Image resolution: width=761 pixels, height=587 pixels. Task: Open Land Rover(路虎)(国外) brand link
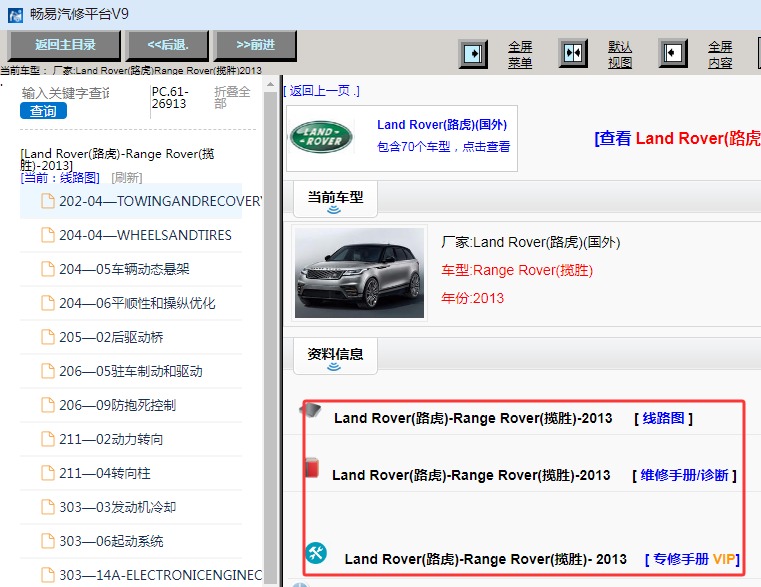point(442,125)
